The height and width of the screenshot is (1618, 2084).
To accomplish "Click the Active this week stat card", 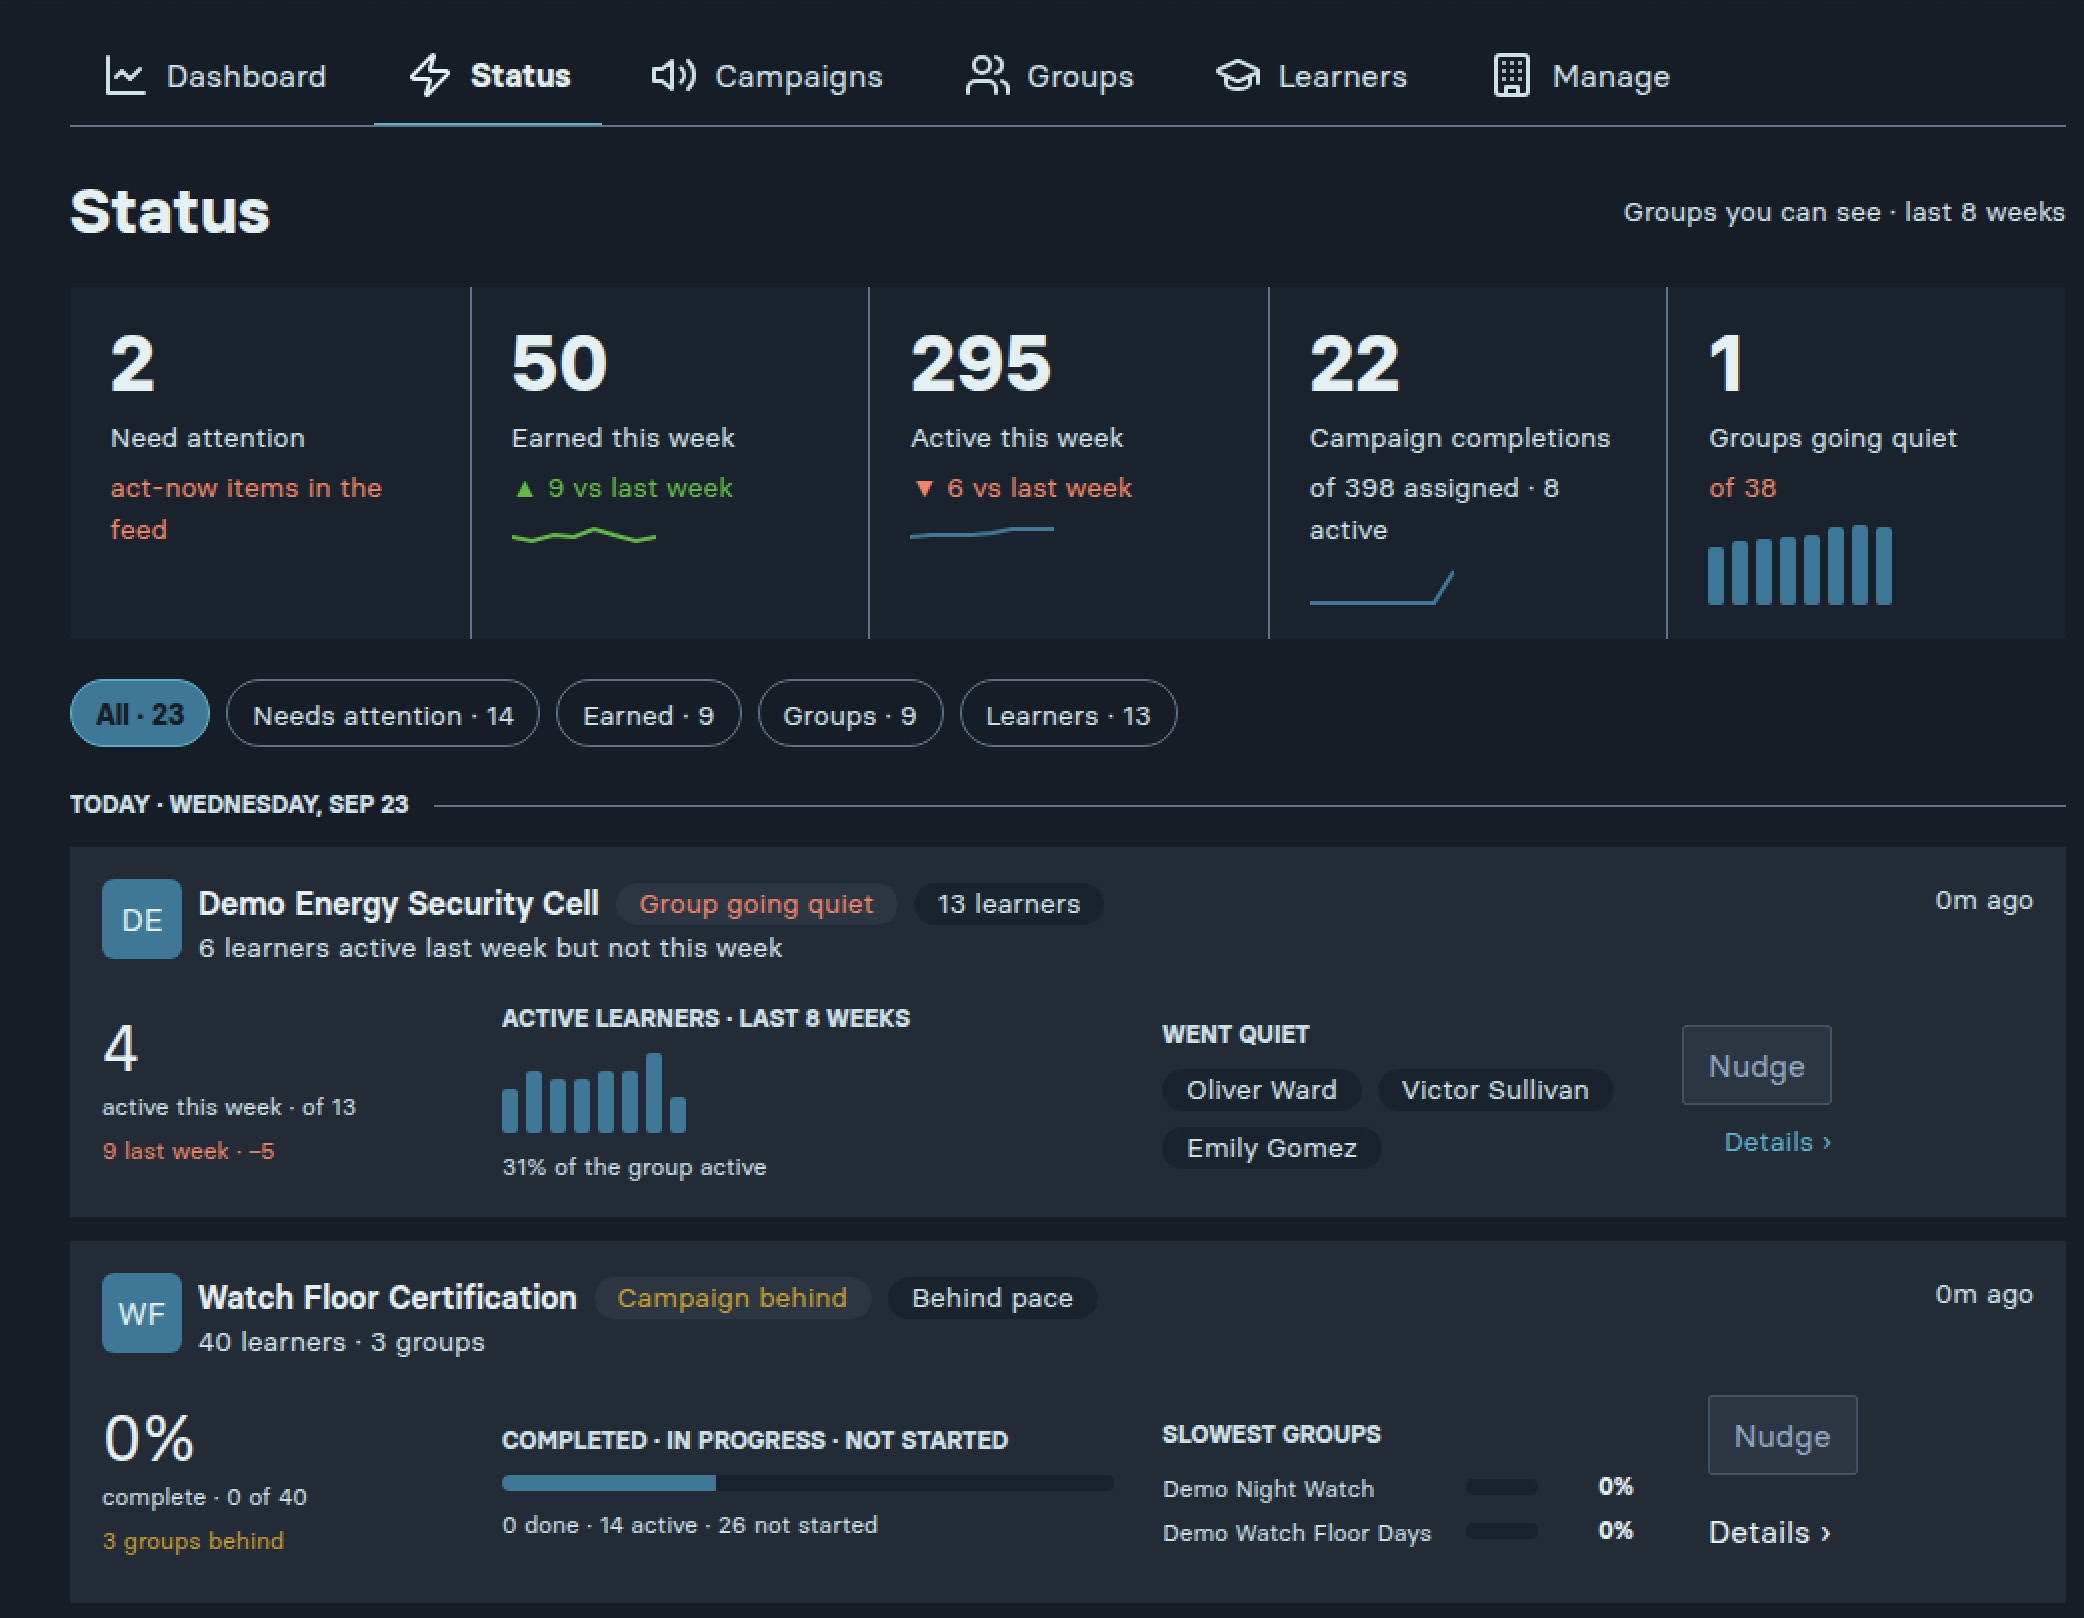I will (x=1069, y=463).
